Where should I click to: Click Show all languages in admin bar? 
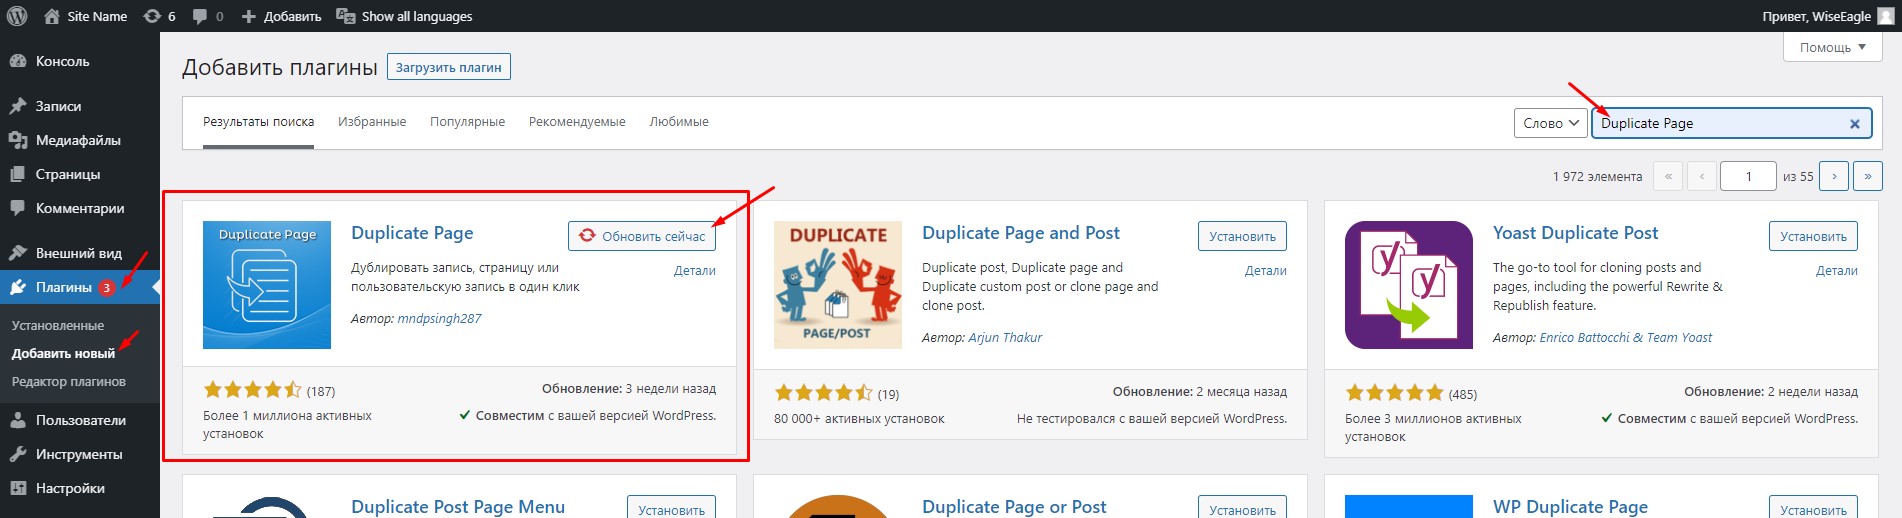coord(404,16)
